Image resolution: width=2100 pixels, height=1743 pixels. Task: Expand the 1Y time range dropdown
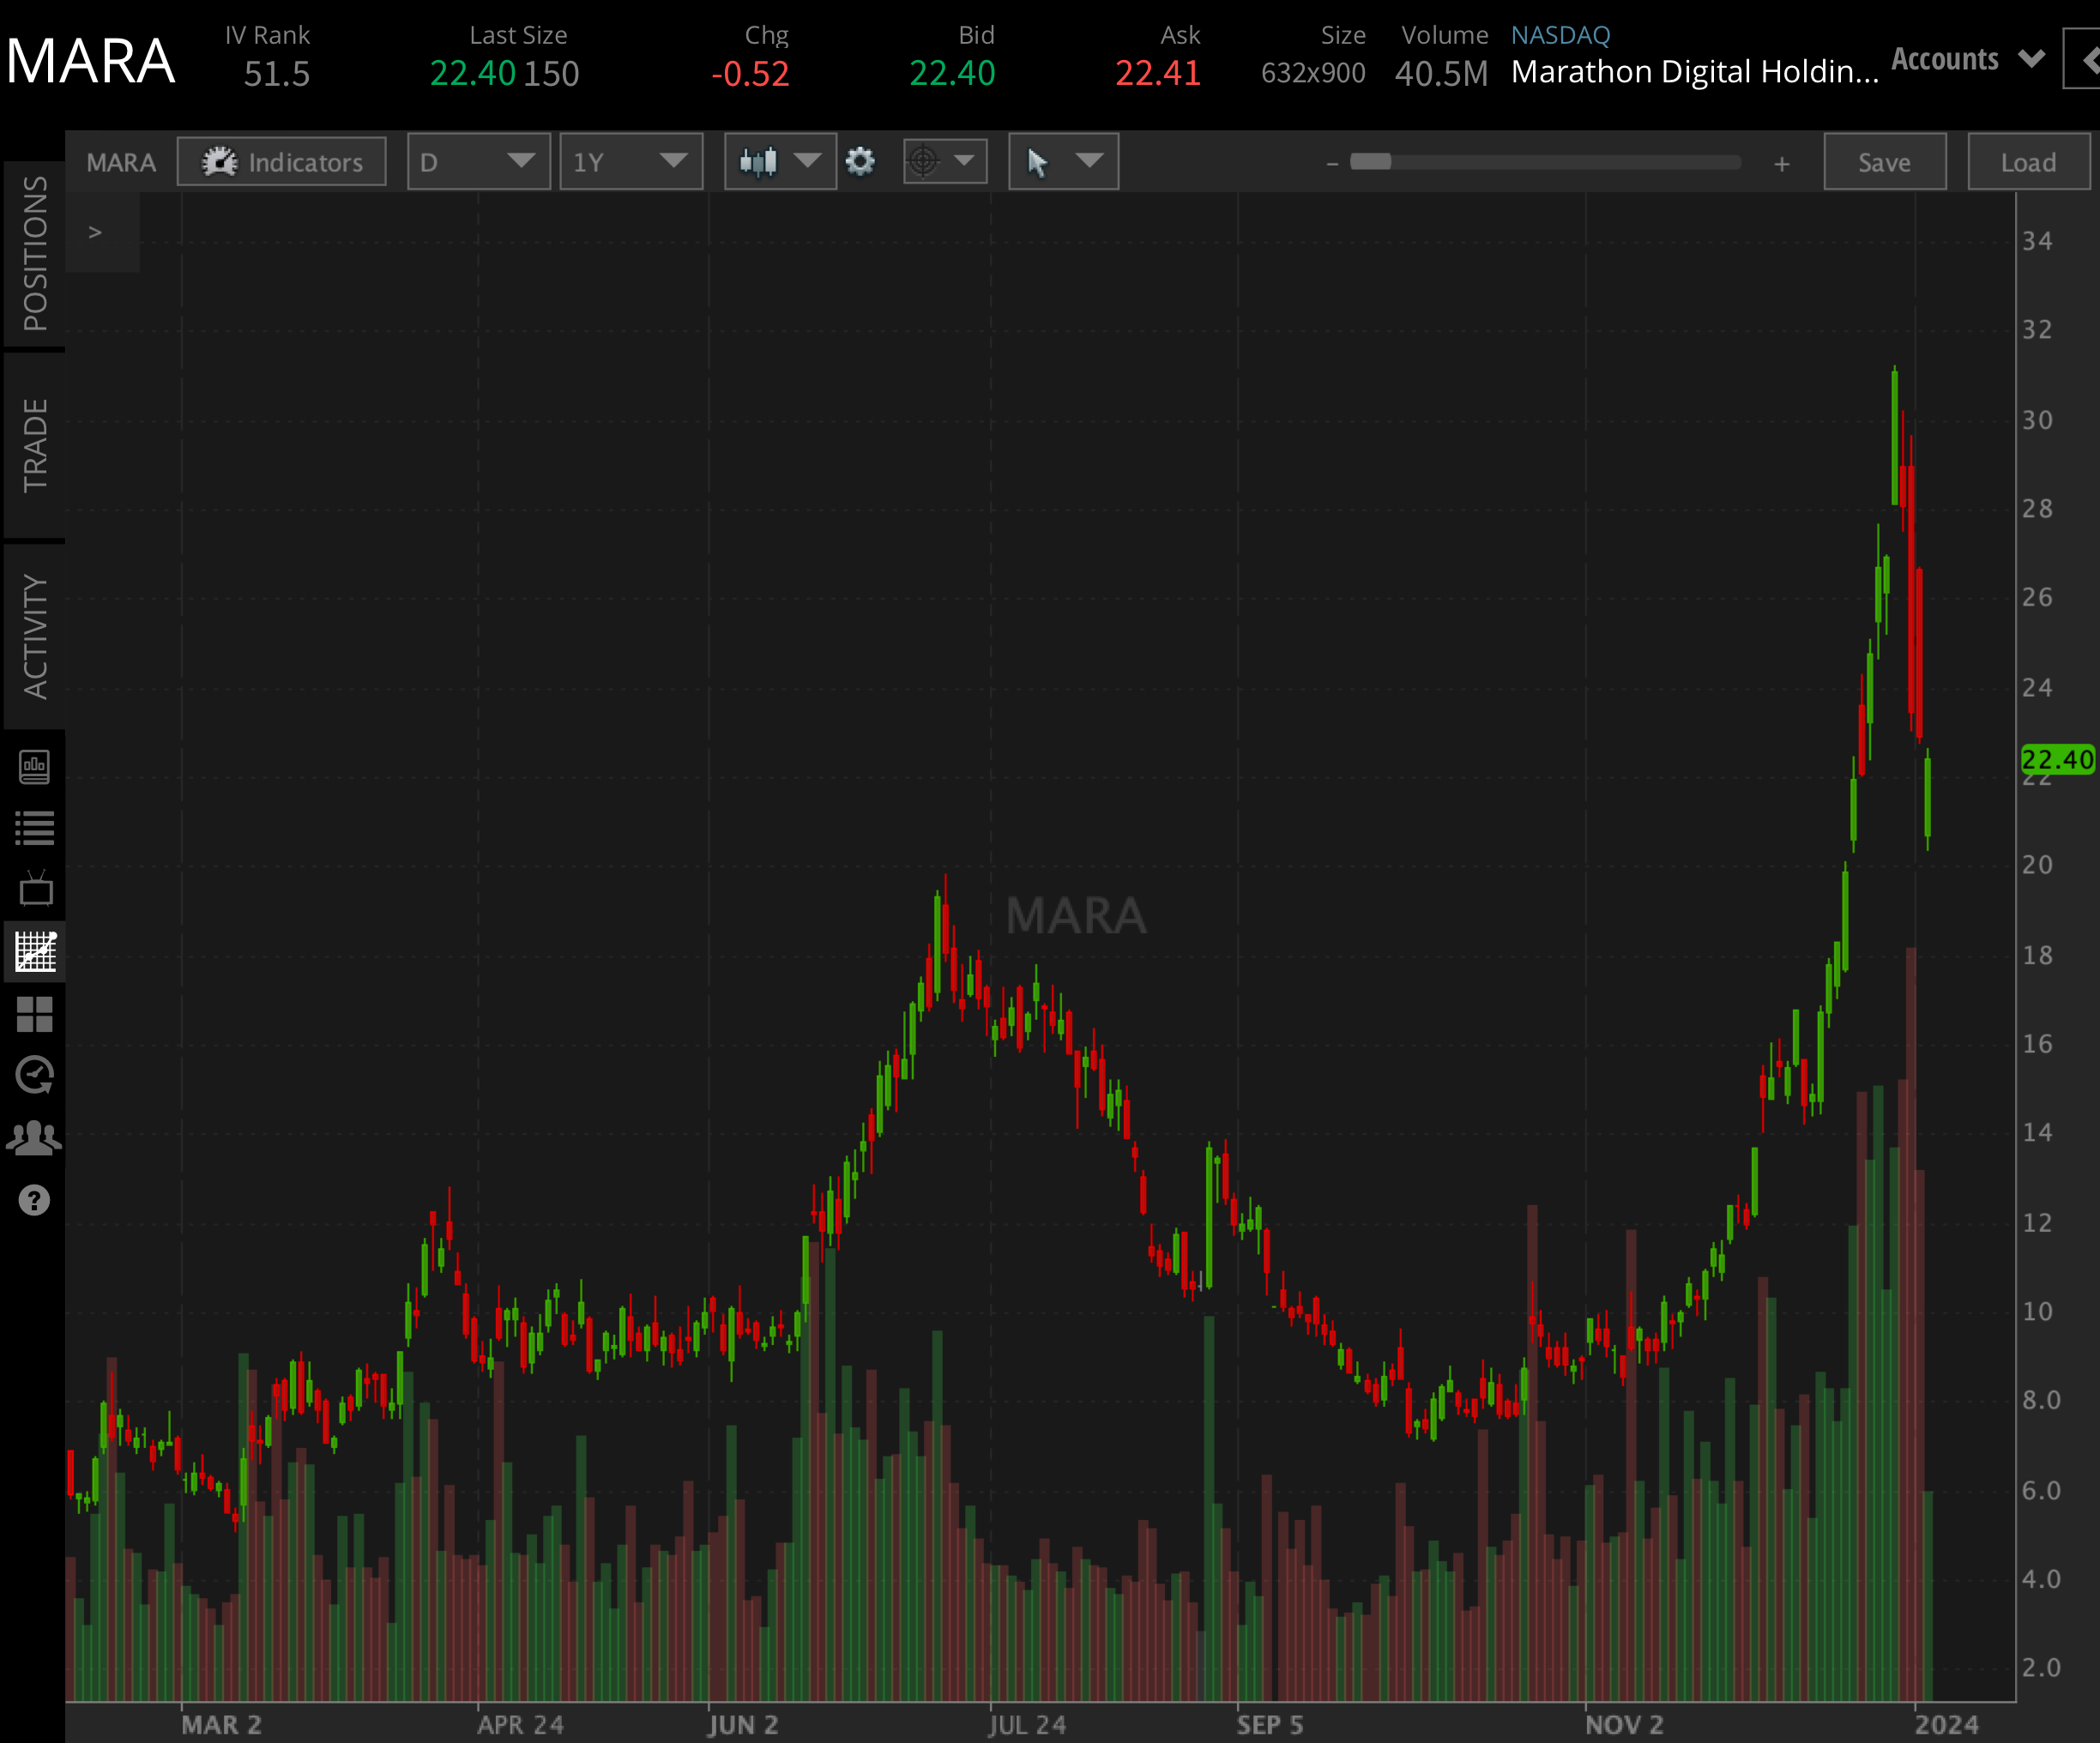tap(631, 161)
